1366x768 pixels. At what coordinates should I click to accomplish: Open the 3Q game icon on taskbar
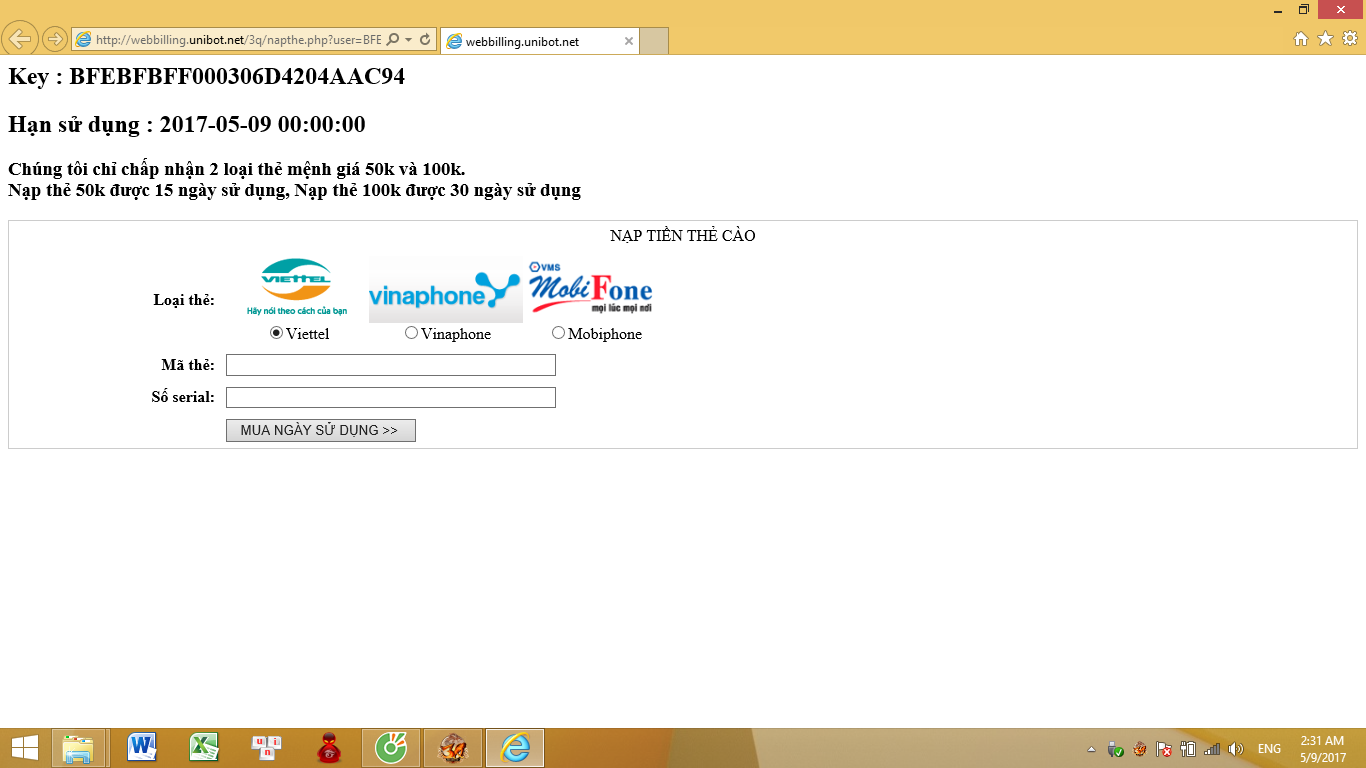point(453,748)
